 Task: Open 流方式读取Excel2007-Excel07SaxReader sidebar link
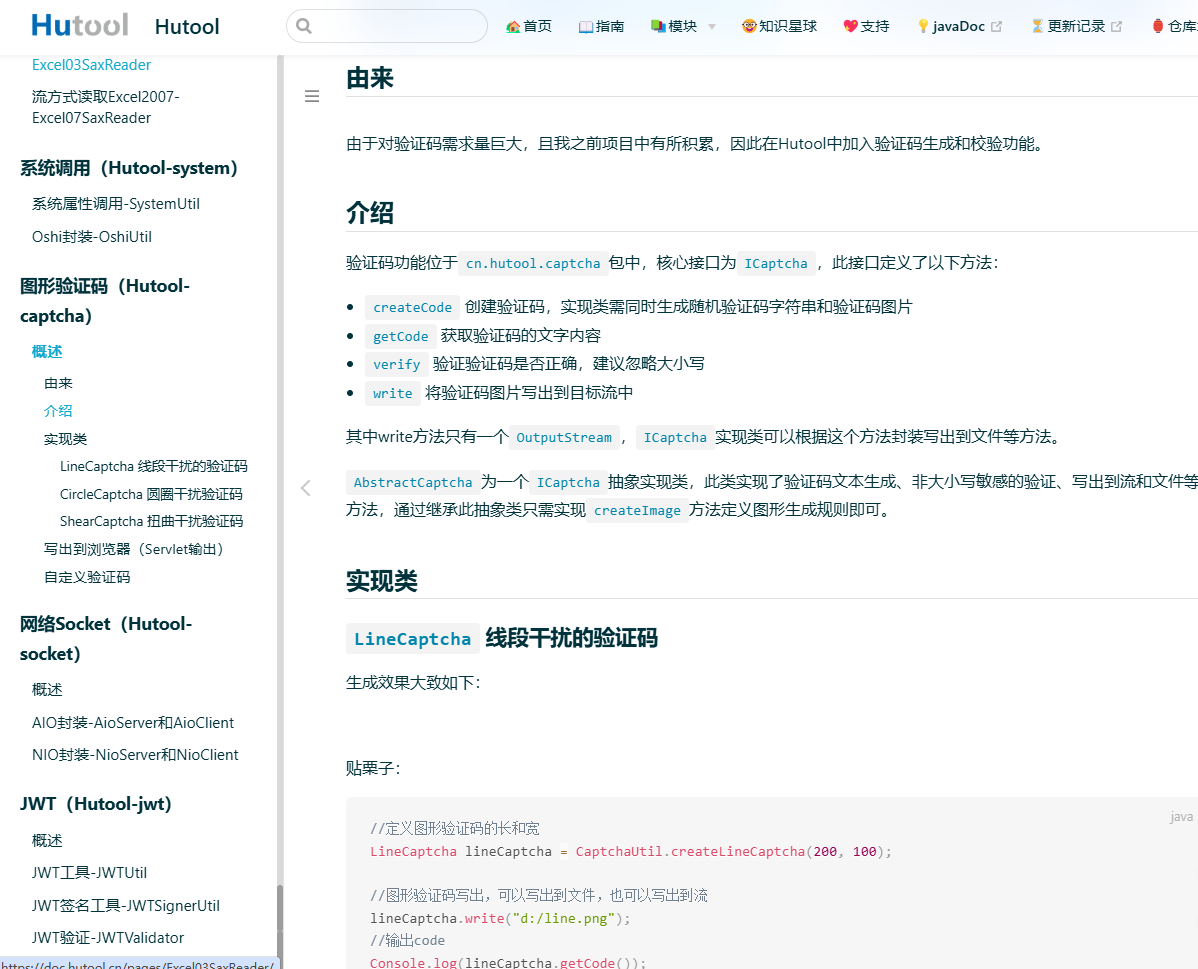[105, 107]
